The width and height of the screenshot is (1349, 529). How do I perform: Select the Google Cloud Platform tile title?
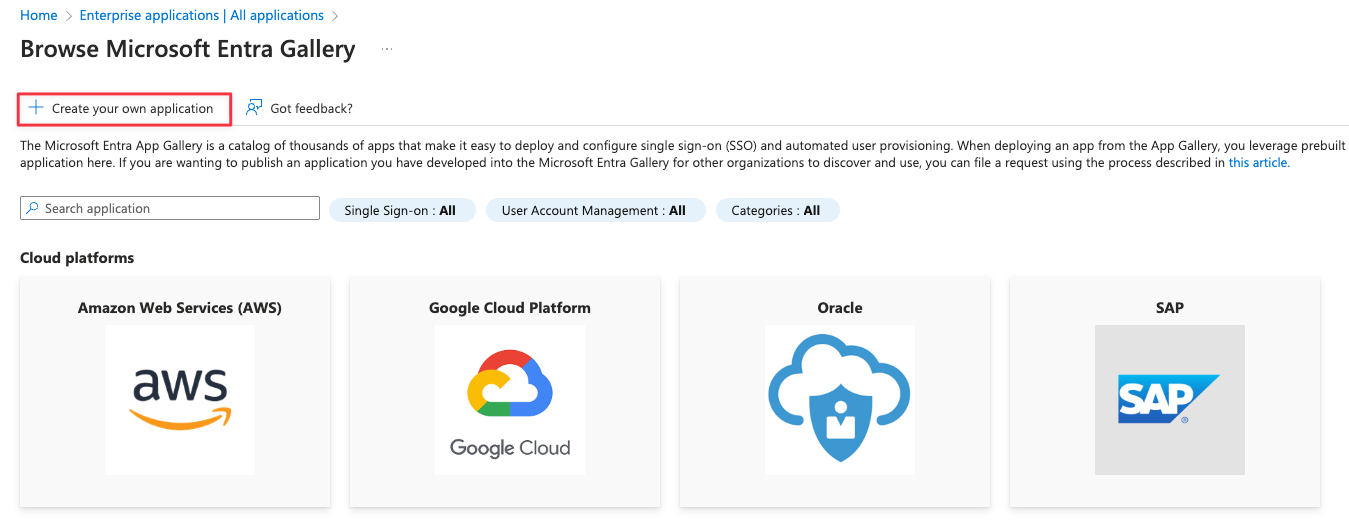point(510,308)
